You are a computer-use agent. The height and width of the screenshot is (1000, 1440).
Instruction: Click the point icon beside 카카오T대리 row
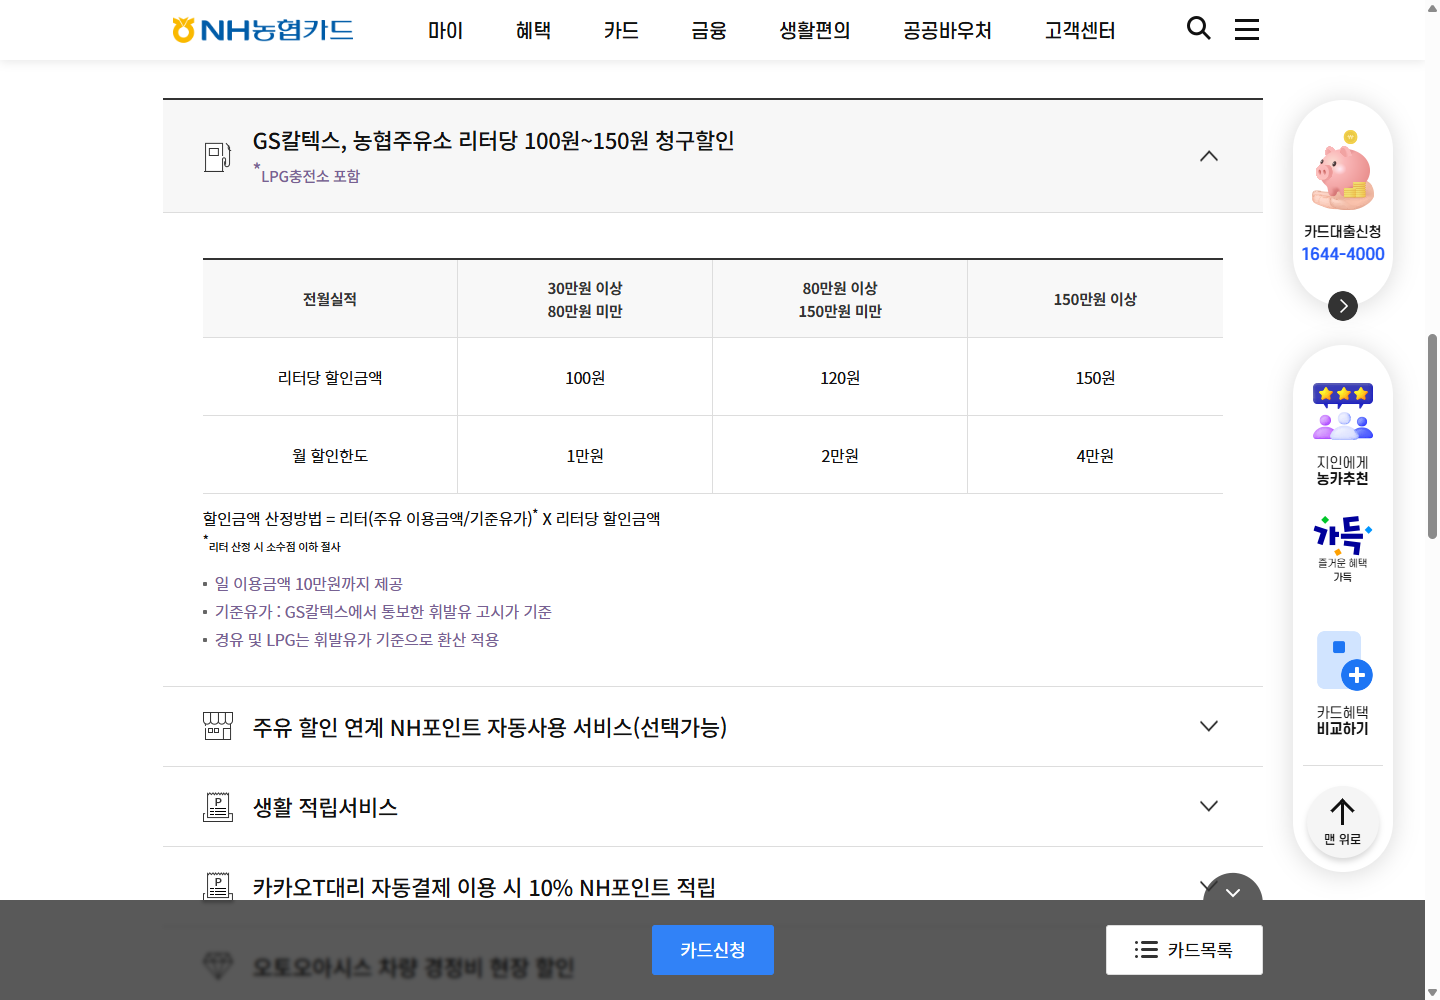coord(218,886)
